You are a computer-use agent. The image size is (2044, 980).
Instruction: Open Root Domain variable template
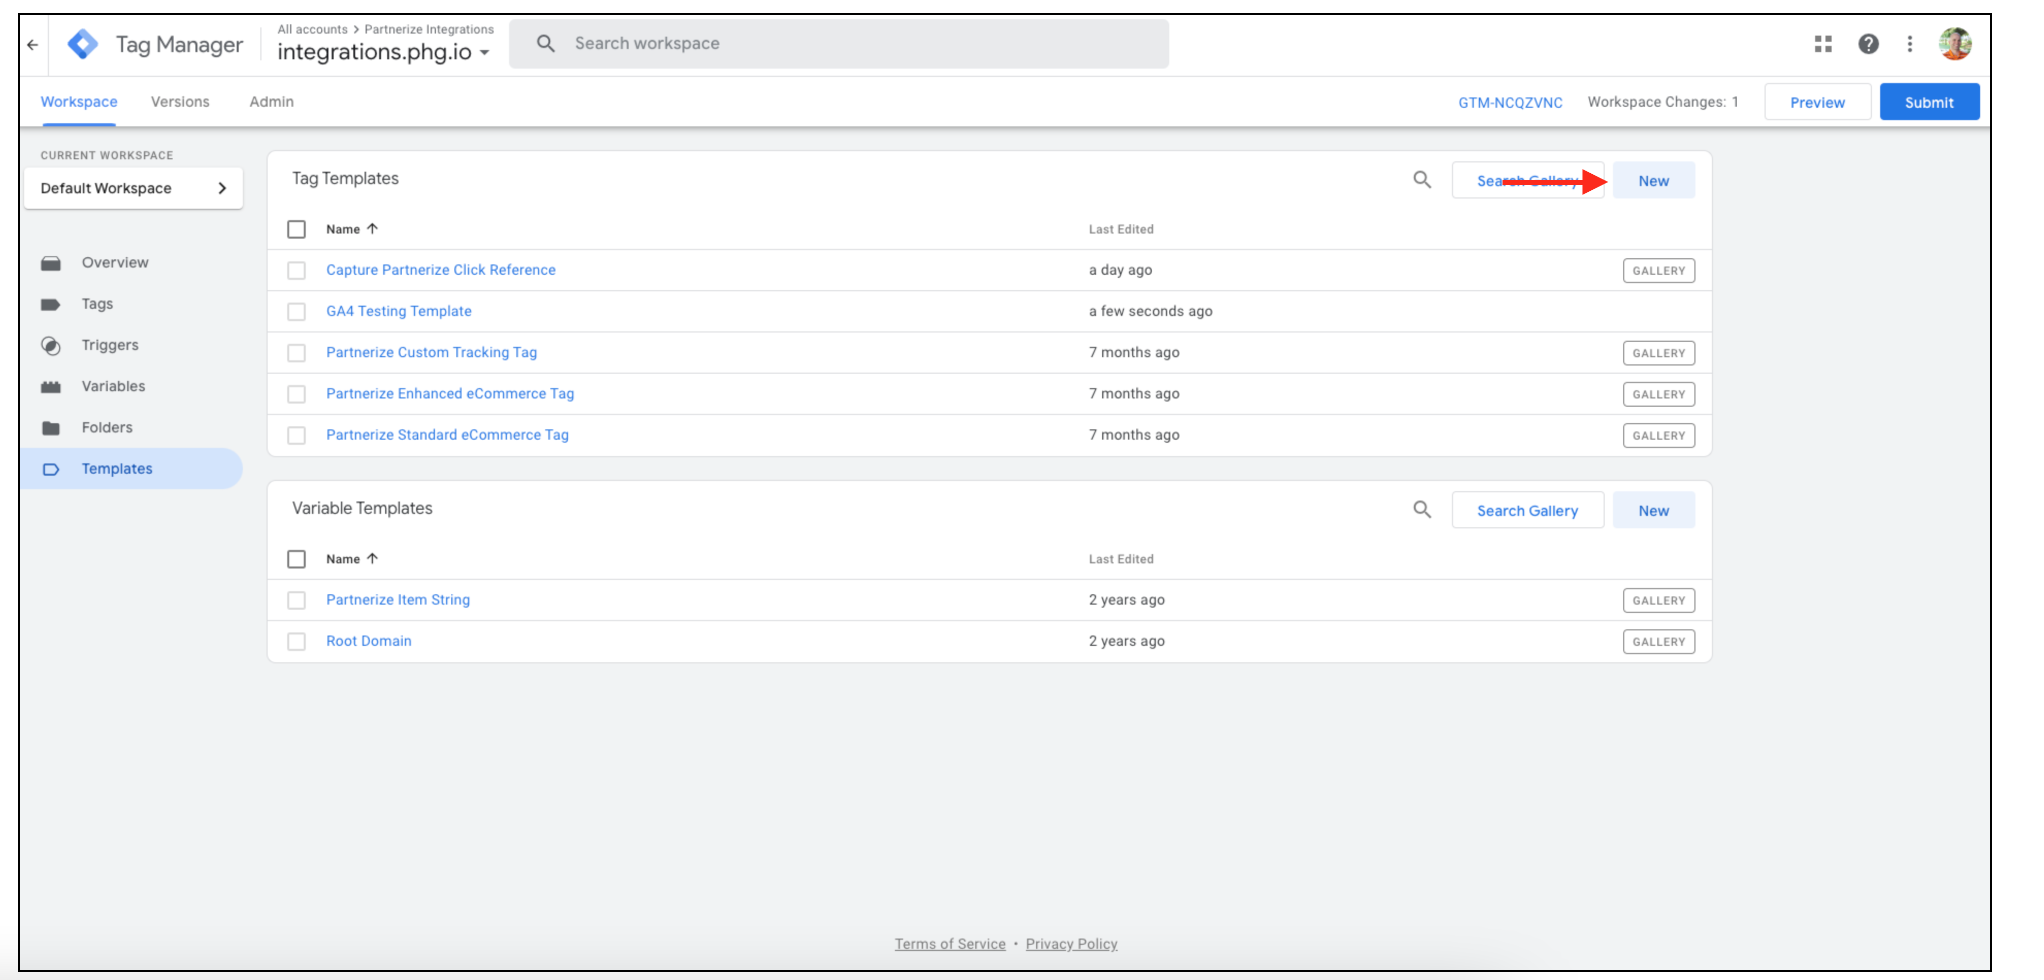click(x=369, y=641)
